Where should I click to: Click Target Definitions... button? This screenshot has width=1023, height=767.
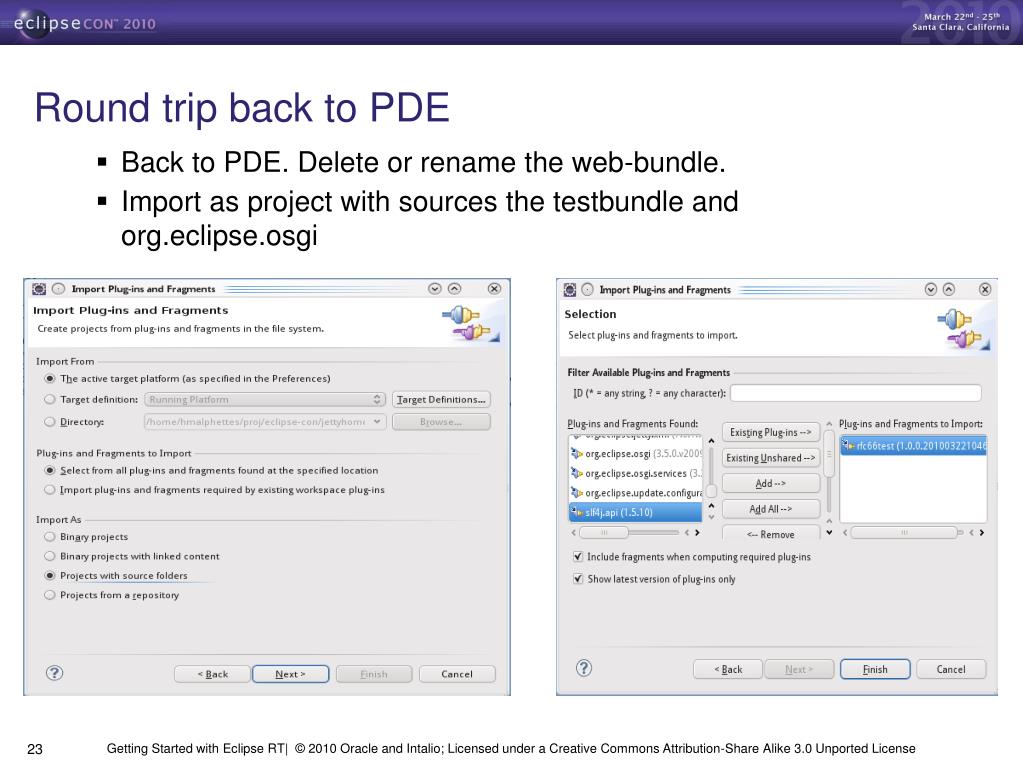click(x=441, y=399)
